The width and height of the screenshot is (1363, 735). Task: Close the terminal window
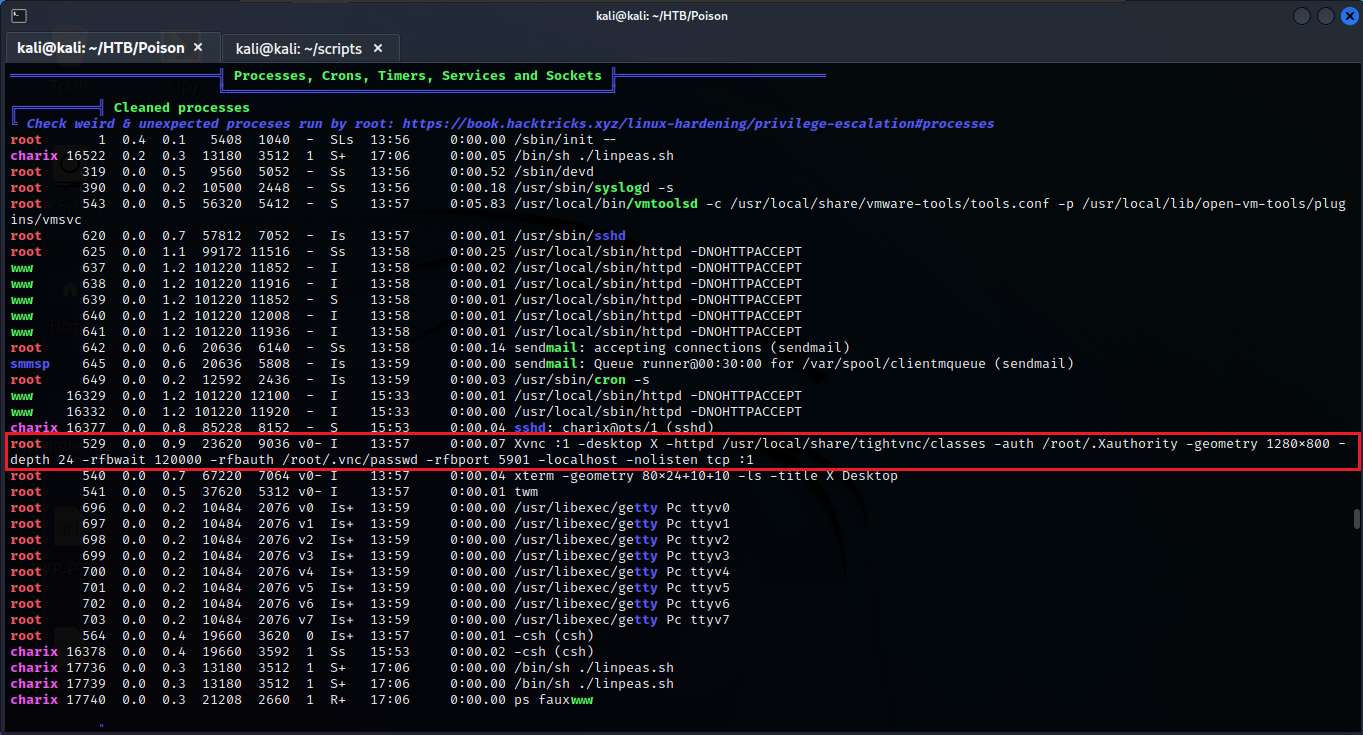click(1345, 16)
